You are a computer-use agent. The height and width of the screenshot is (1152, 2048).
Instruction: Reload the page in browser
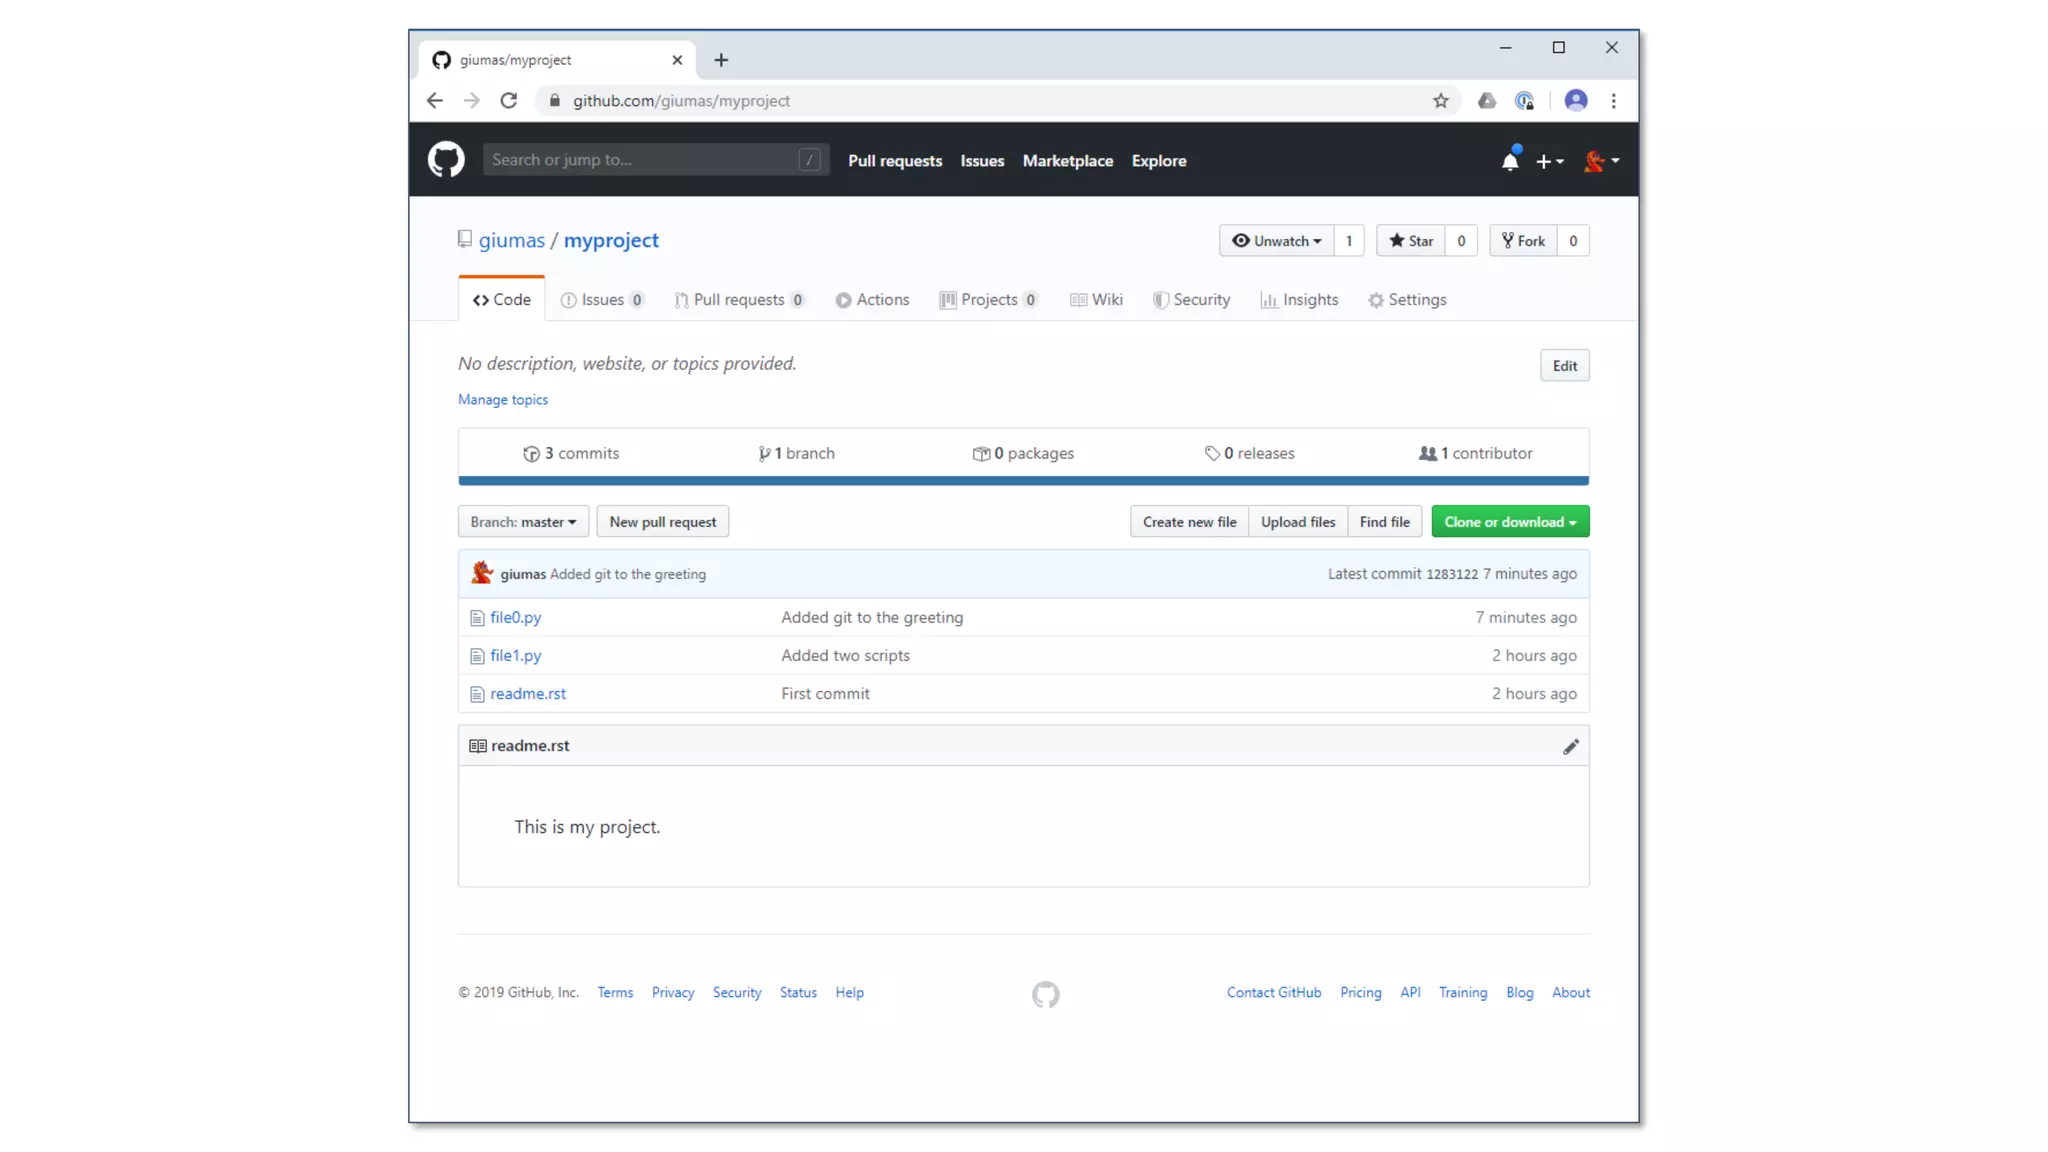click(x=509, y=101)
